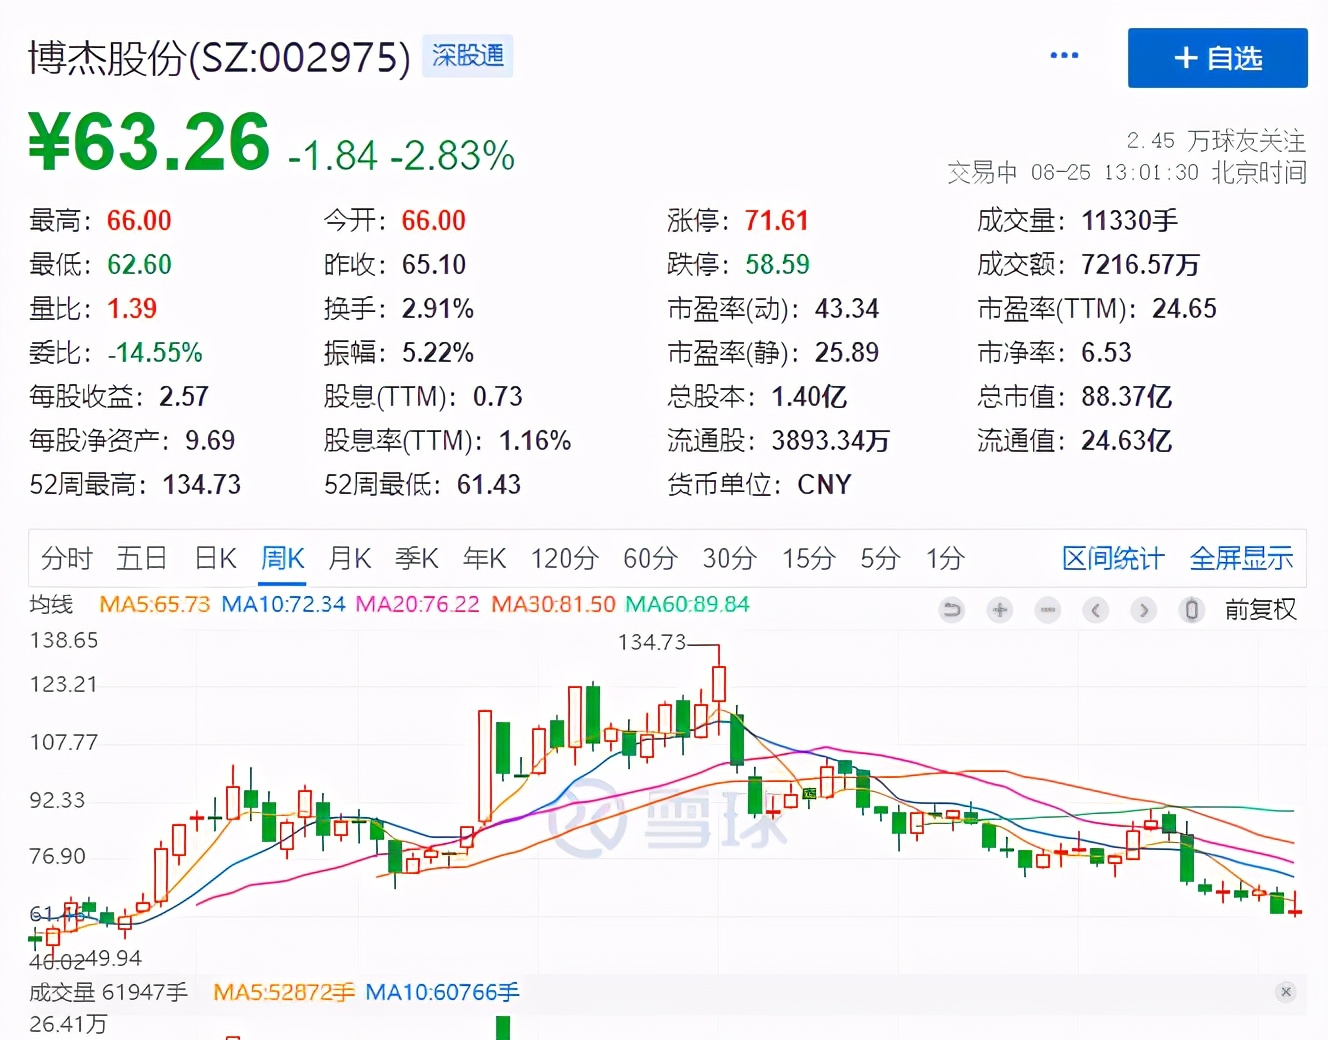The height and width of the screenshot is (1040, 1328).
Task: Click the 深股通 tag
Action: [x=468, y=56]
